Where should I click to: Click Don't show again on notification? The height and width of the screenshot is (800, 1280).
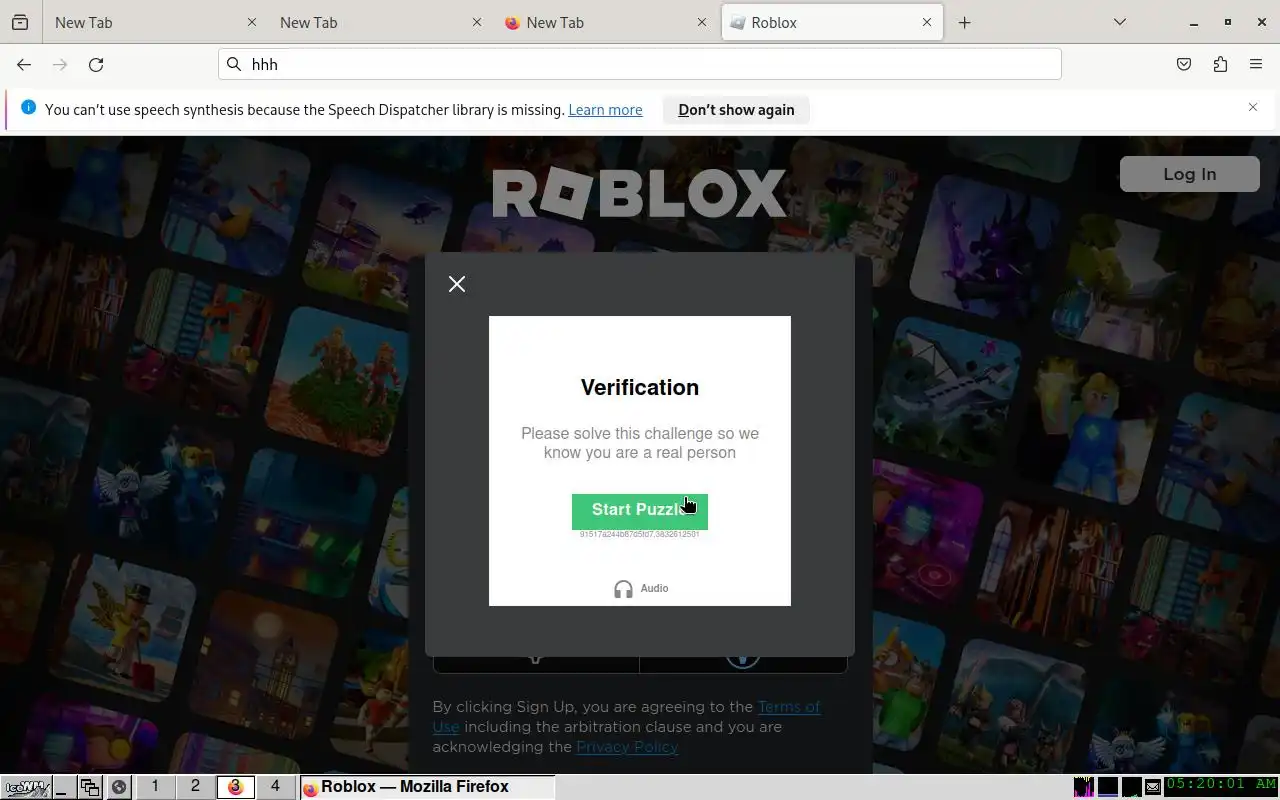click(x=736, y=110)
